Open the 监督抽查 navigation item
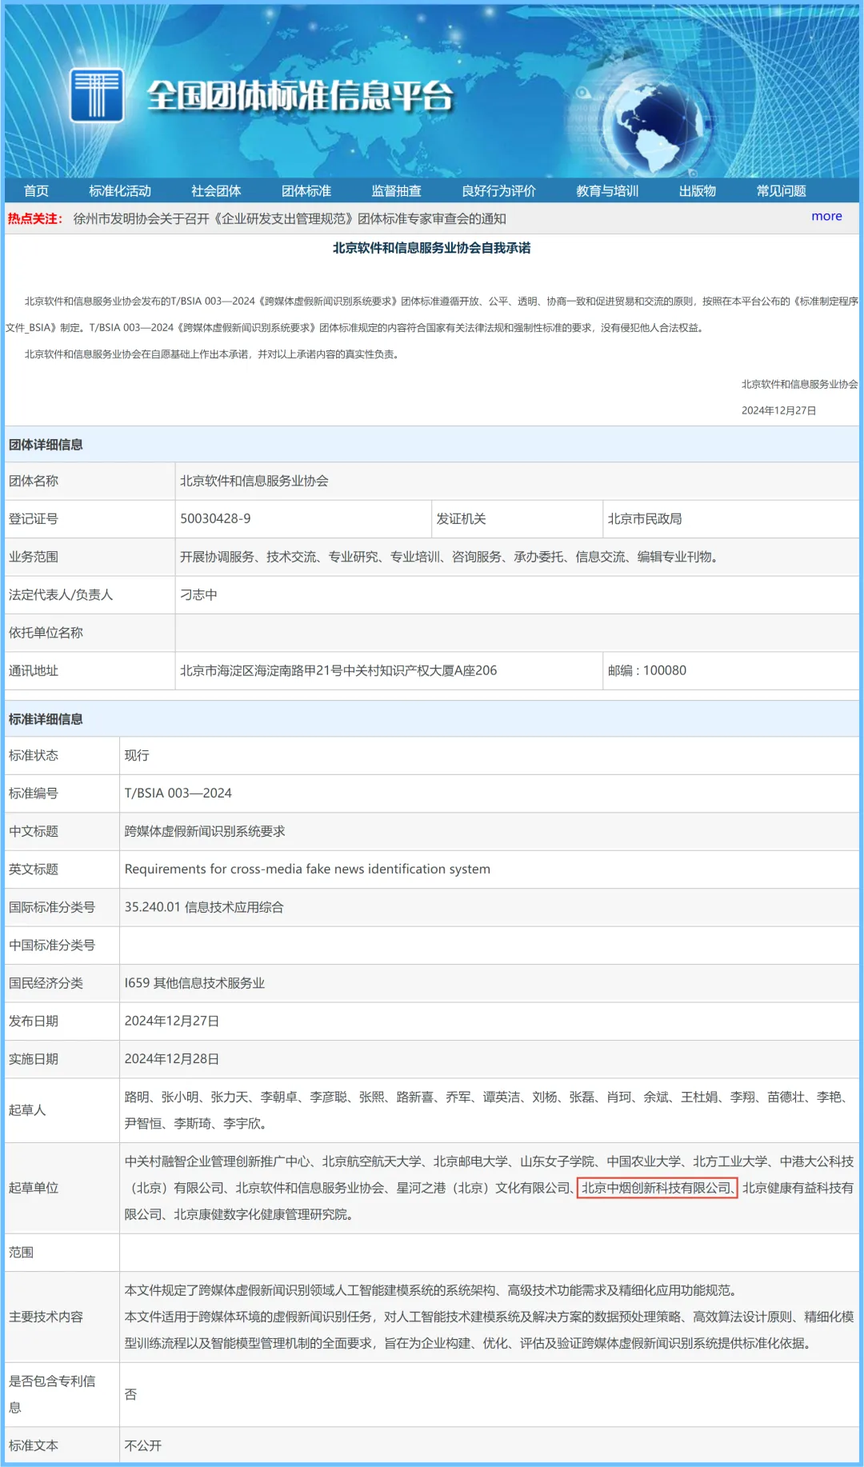The width and height of the screenshot is (864, 1467). click(x=396, y=191)
